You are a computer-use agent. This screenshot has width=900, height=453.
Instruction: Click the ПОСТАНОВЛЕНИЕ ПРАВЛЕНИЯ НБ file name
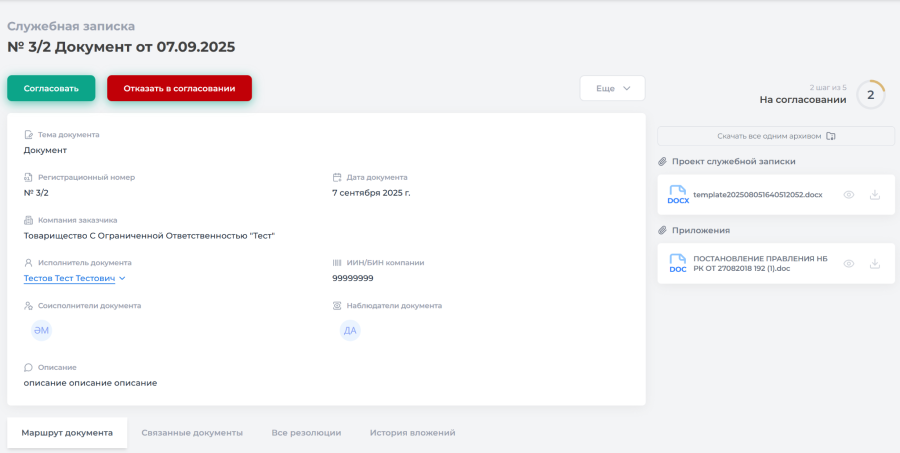[760, 263]
